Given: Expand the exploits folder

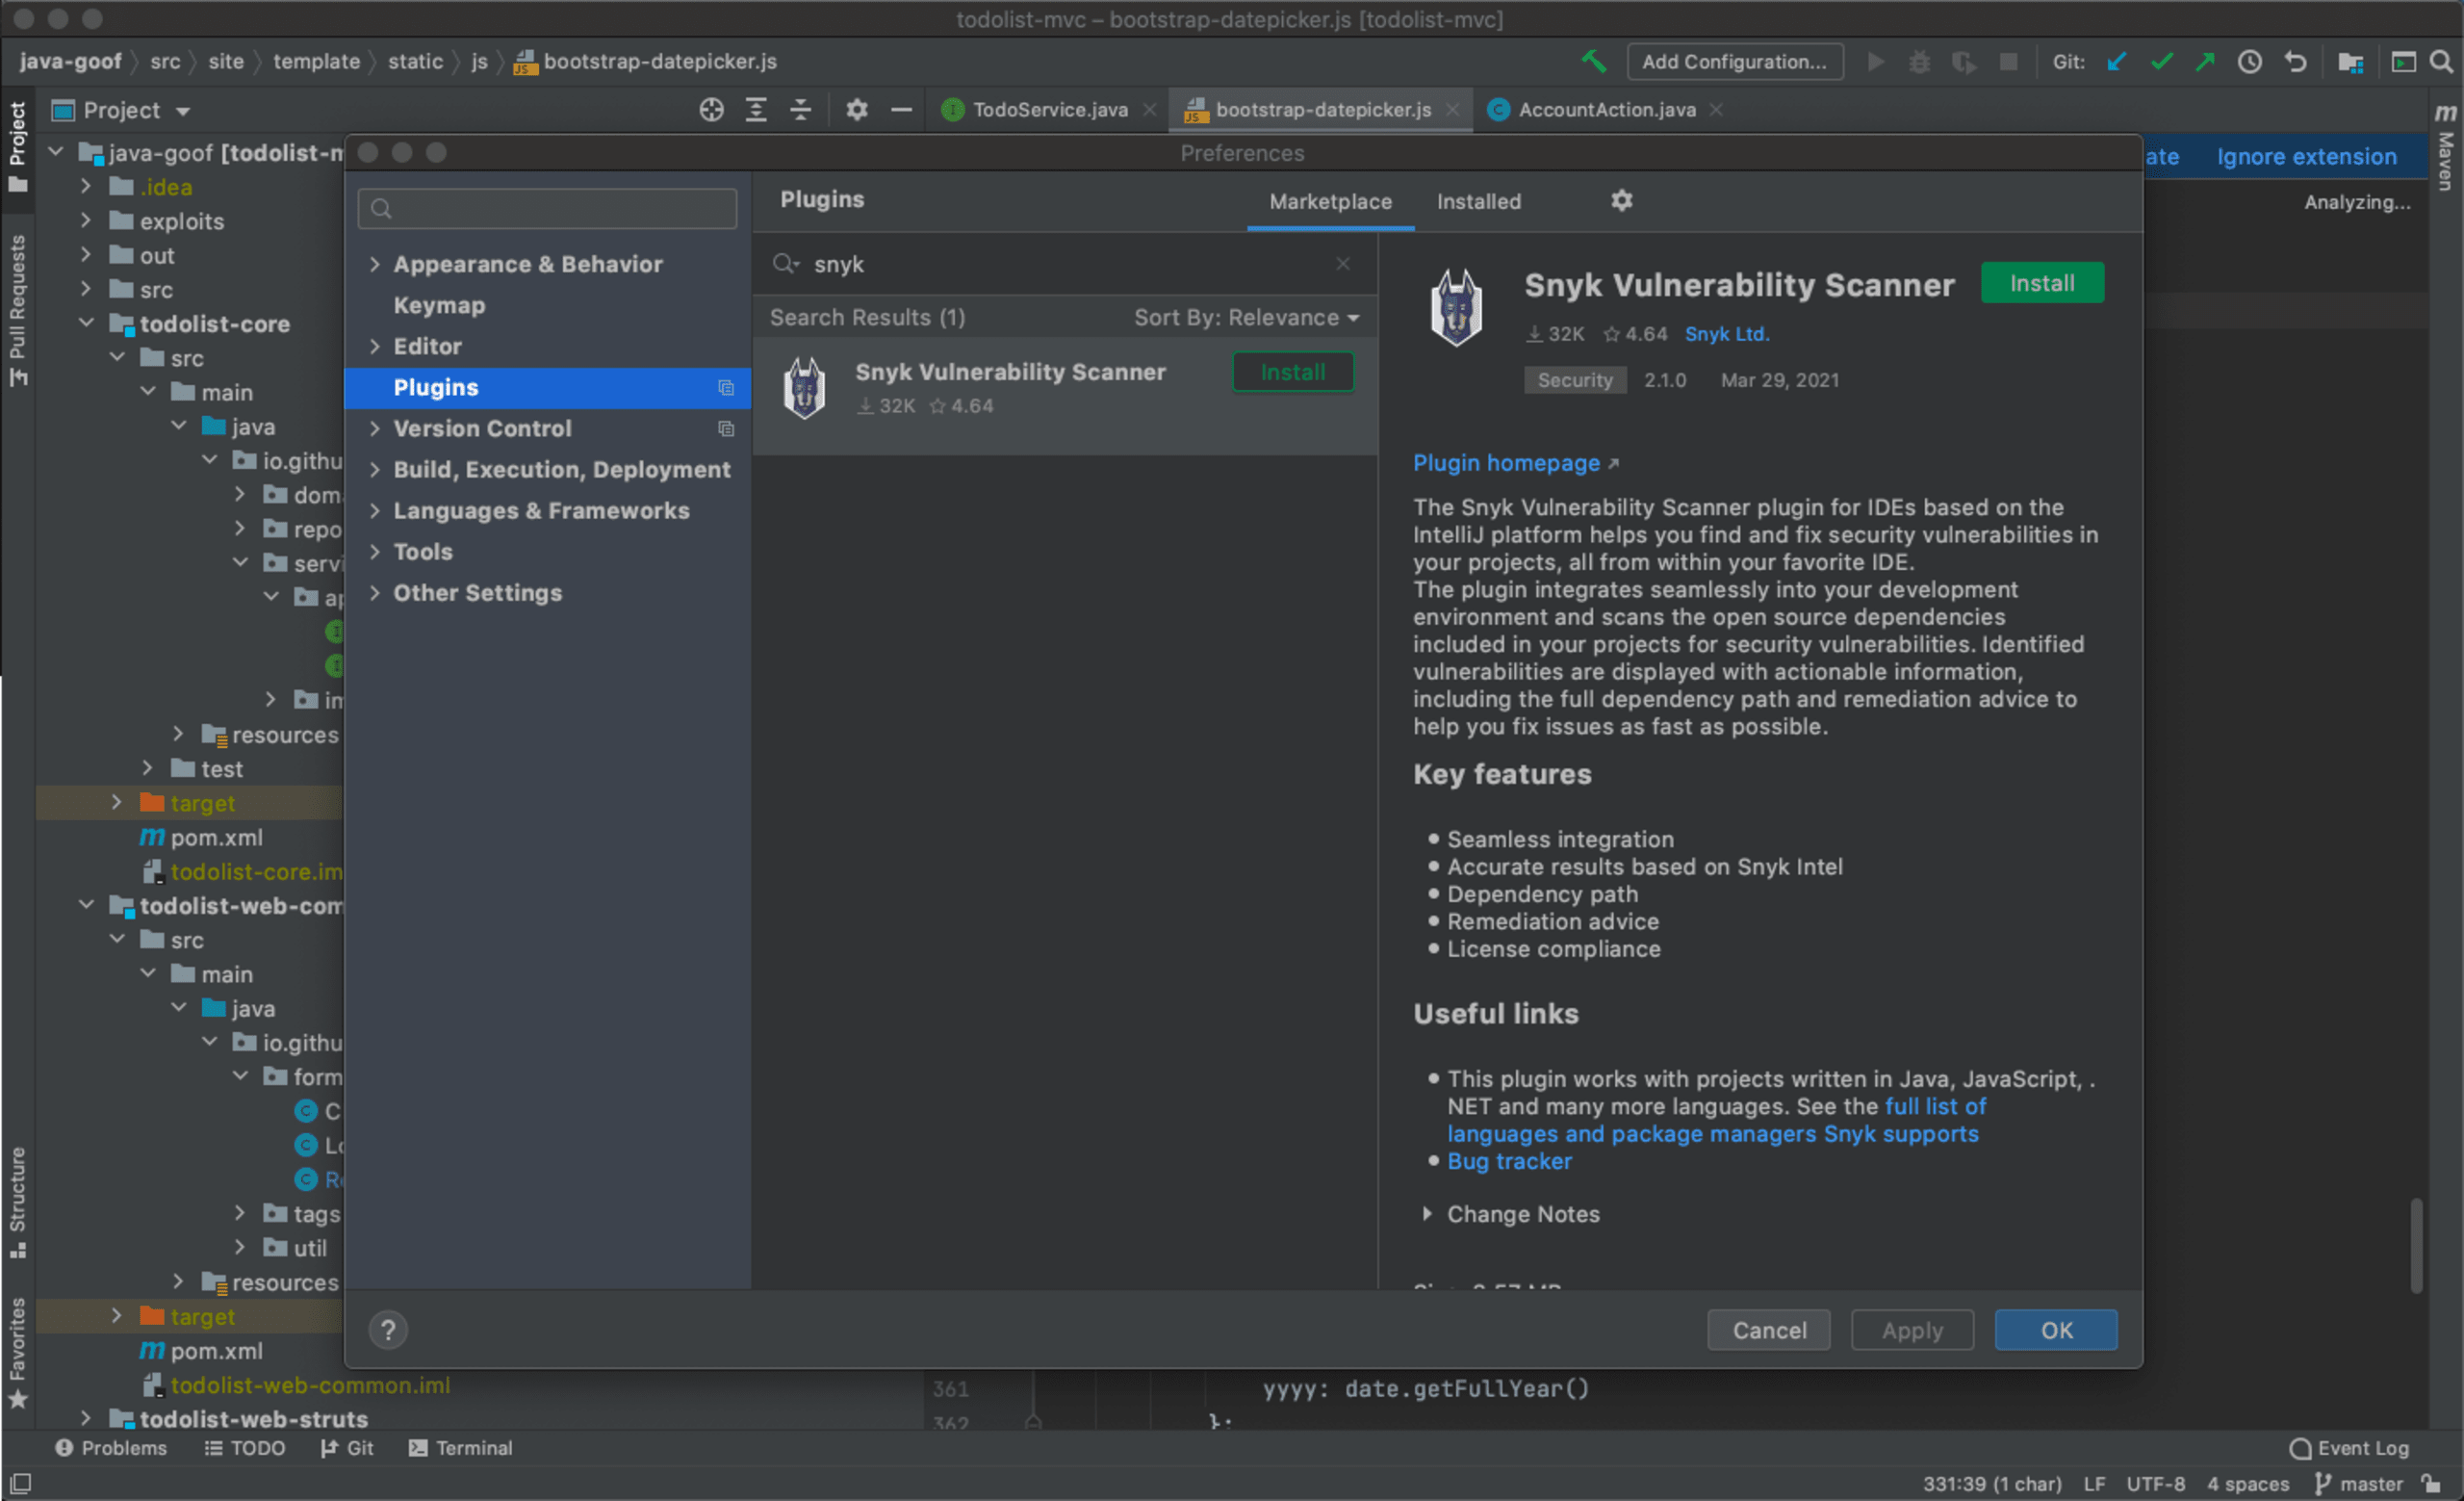Looking at the screenshot, I should [86, 220].
